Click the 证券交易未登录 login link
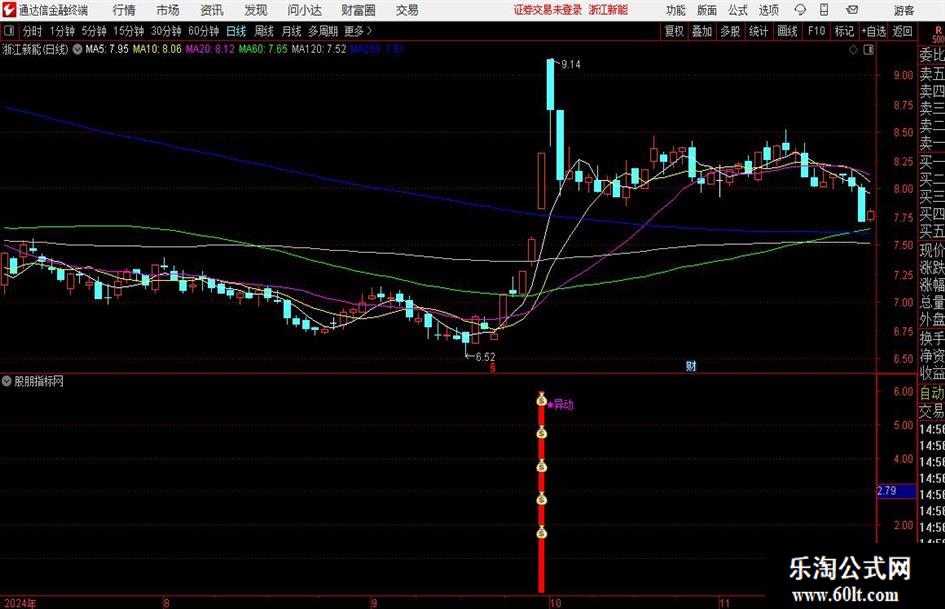The height and width of the screenshot is (609, 945). tap(548, 10)
